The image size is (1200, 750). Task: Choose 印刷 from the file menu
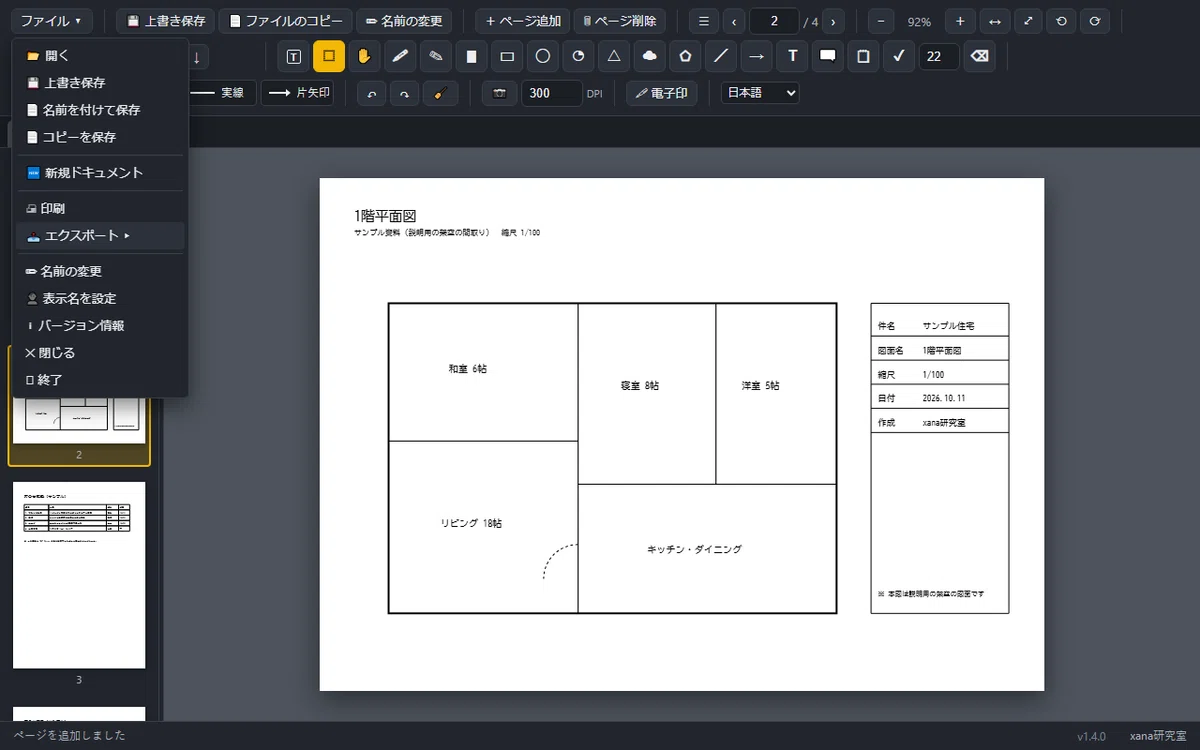(x=100, y=209)
